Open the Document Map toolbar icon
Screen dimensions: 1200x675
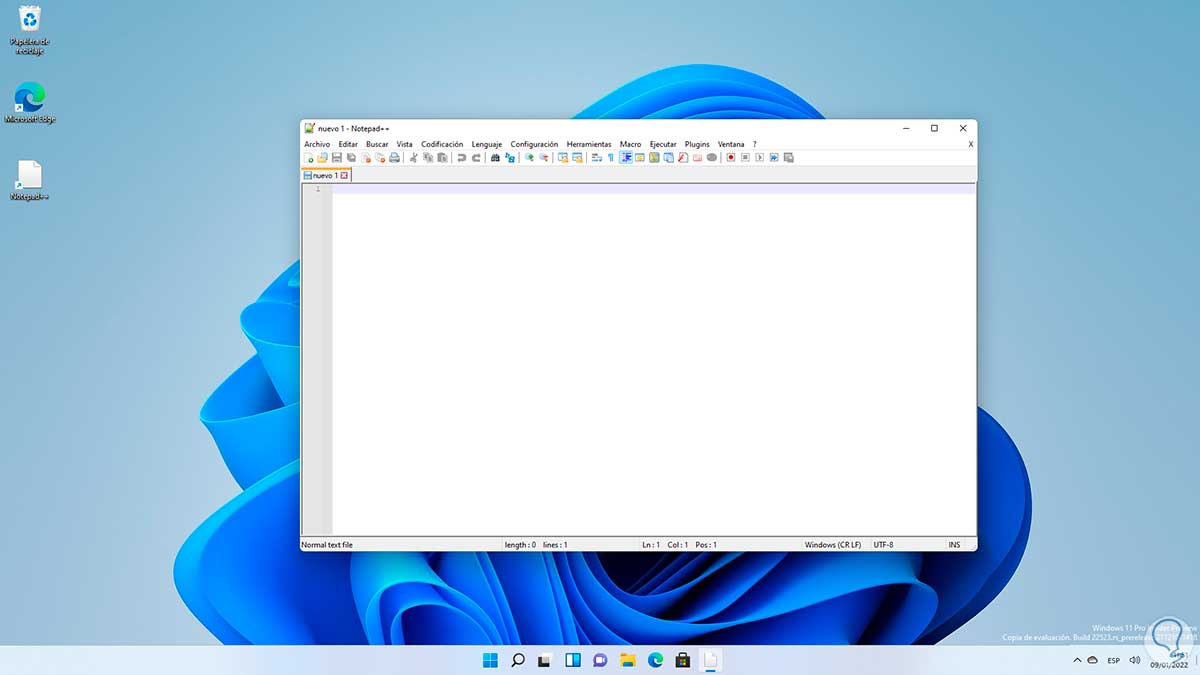point(654,158)
